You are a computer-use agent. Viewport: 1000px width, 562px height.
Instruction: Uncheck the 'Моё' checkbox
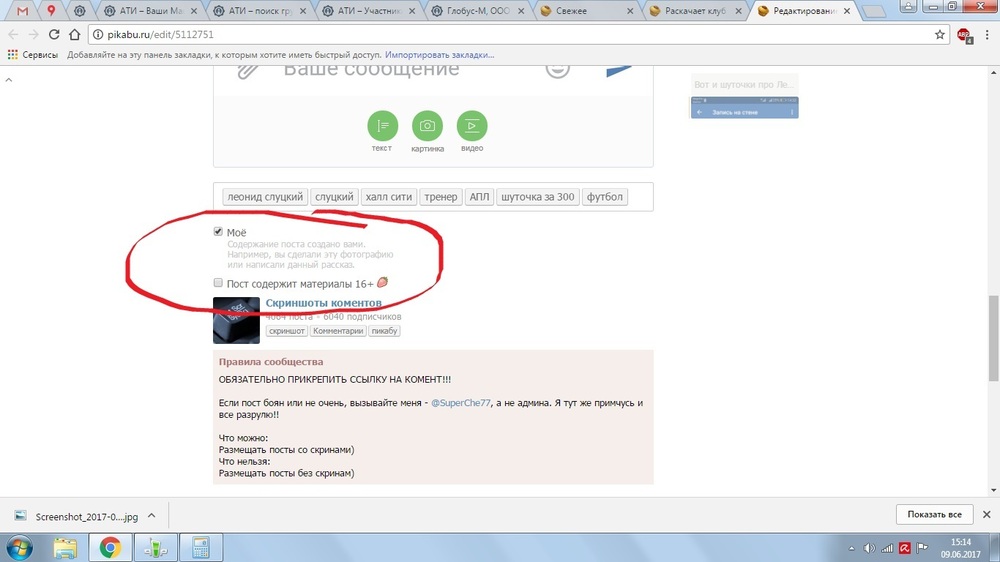click(218, 232)
